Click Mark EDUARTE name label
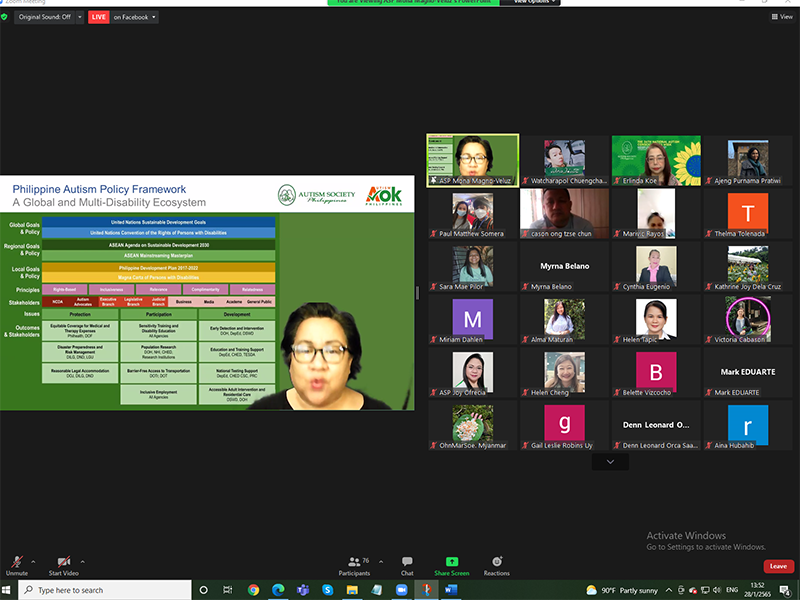This screenshot has height=600, width=800. click(737, 392)
